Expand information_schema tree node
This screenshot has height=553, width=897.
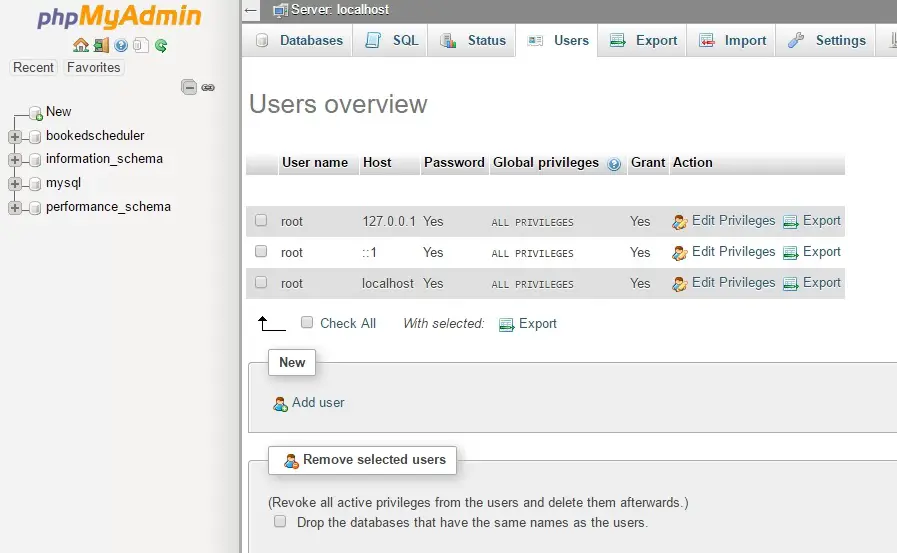[15, 160]
